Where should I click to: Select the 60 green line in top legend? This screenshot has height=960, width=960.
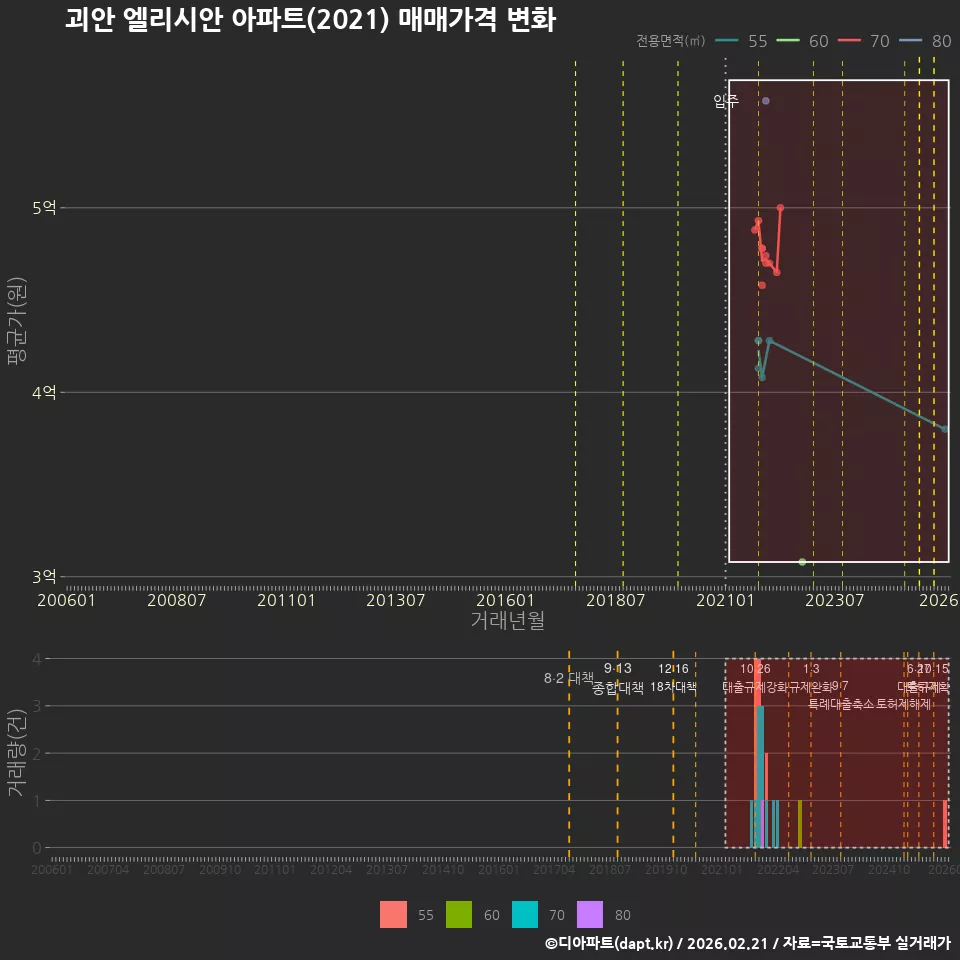click(787, 41)
